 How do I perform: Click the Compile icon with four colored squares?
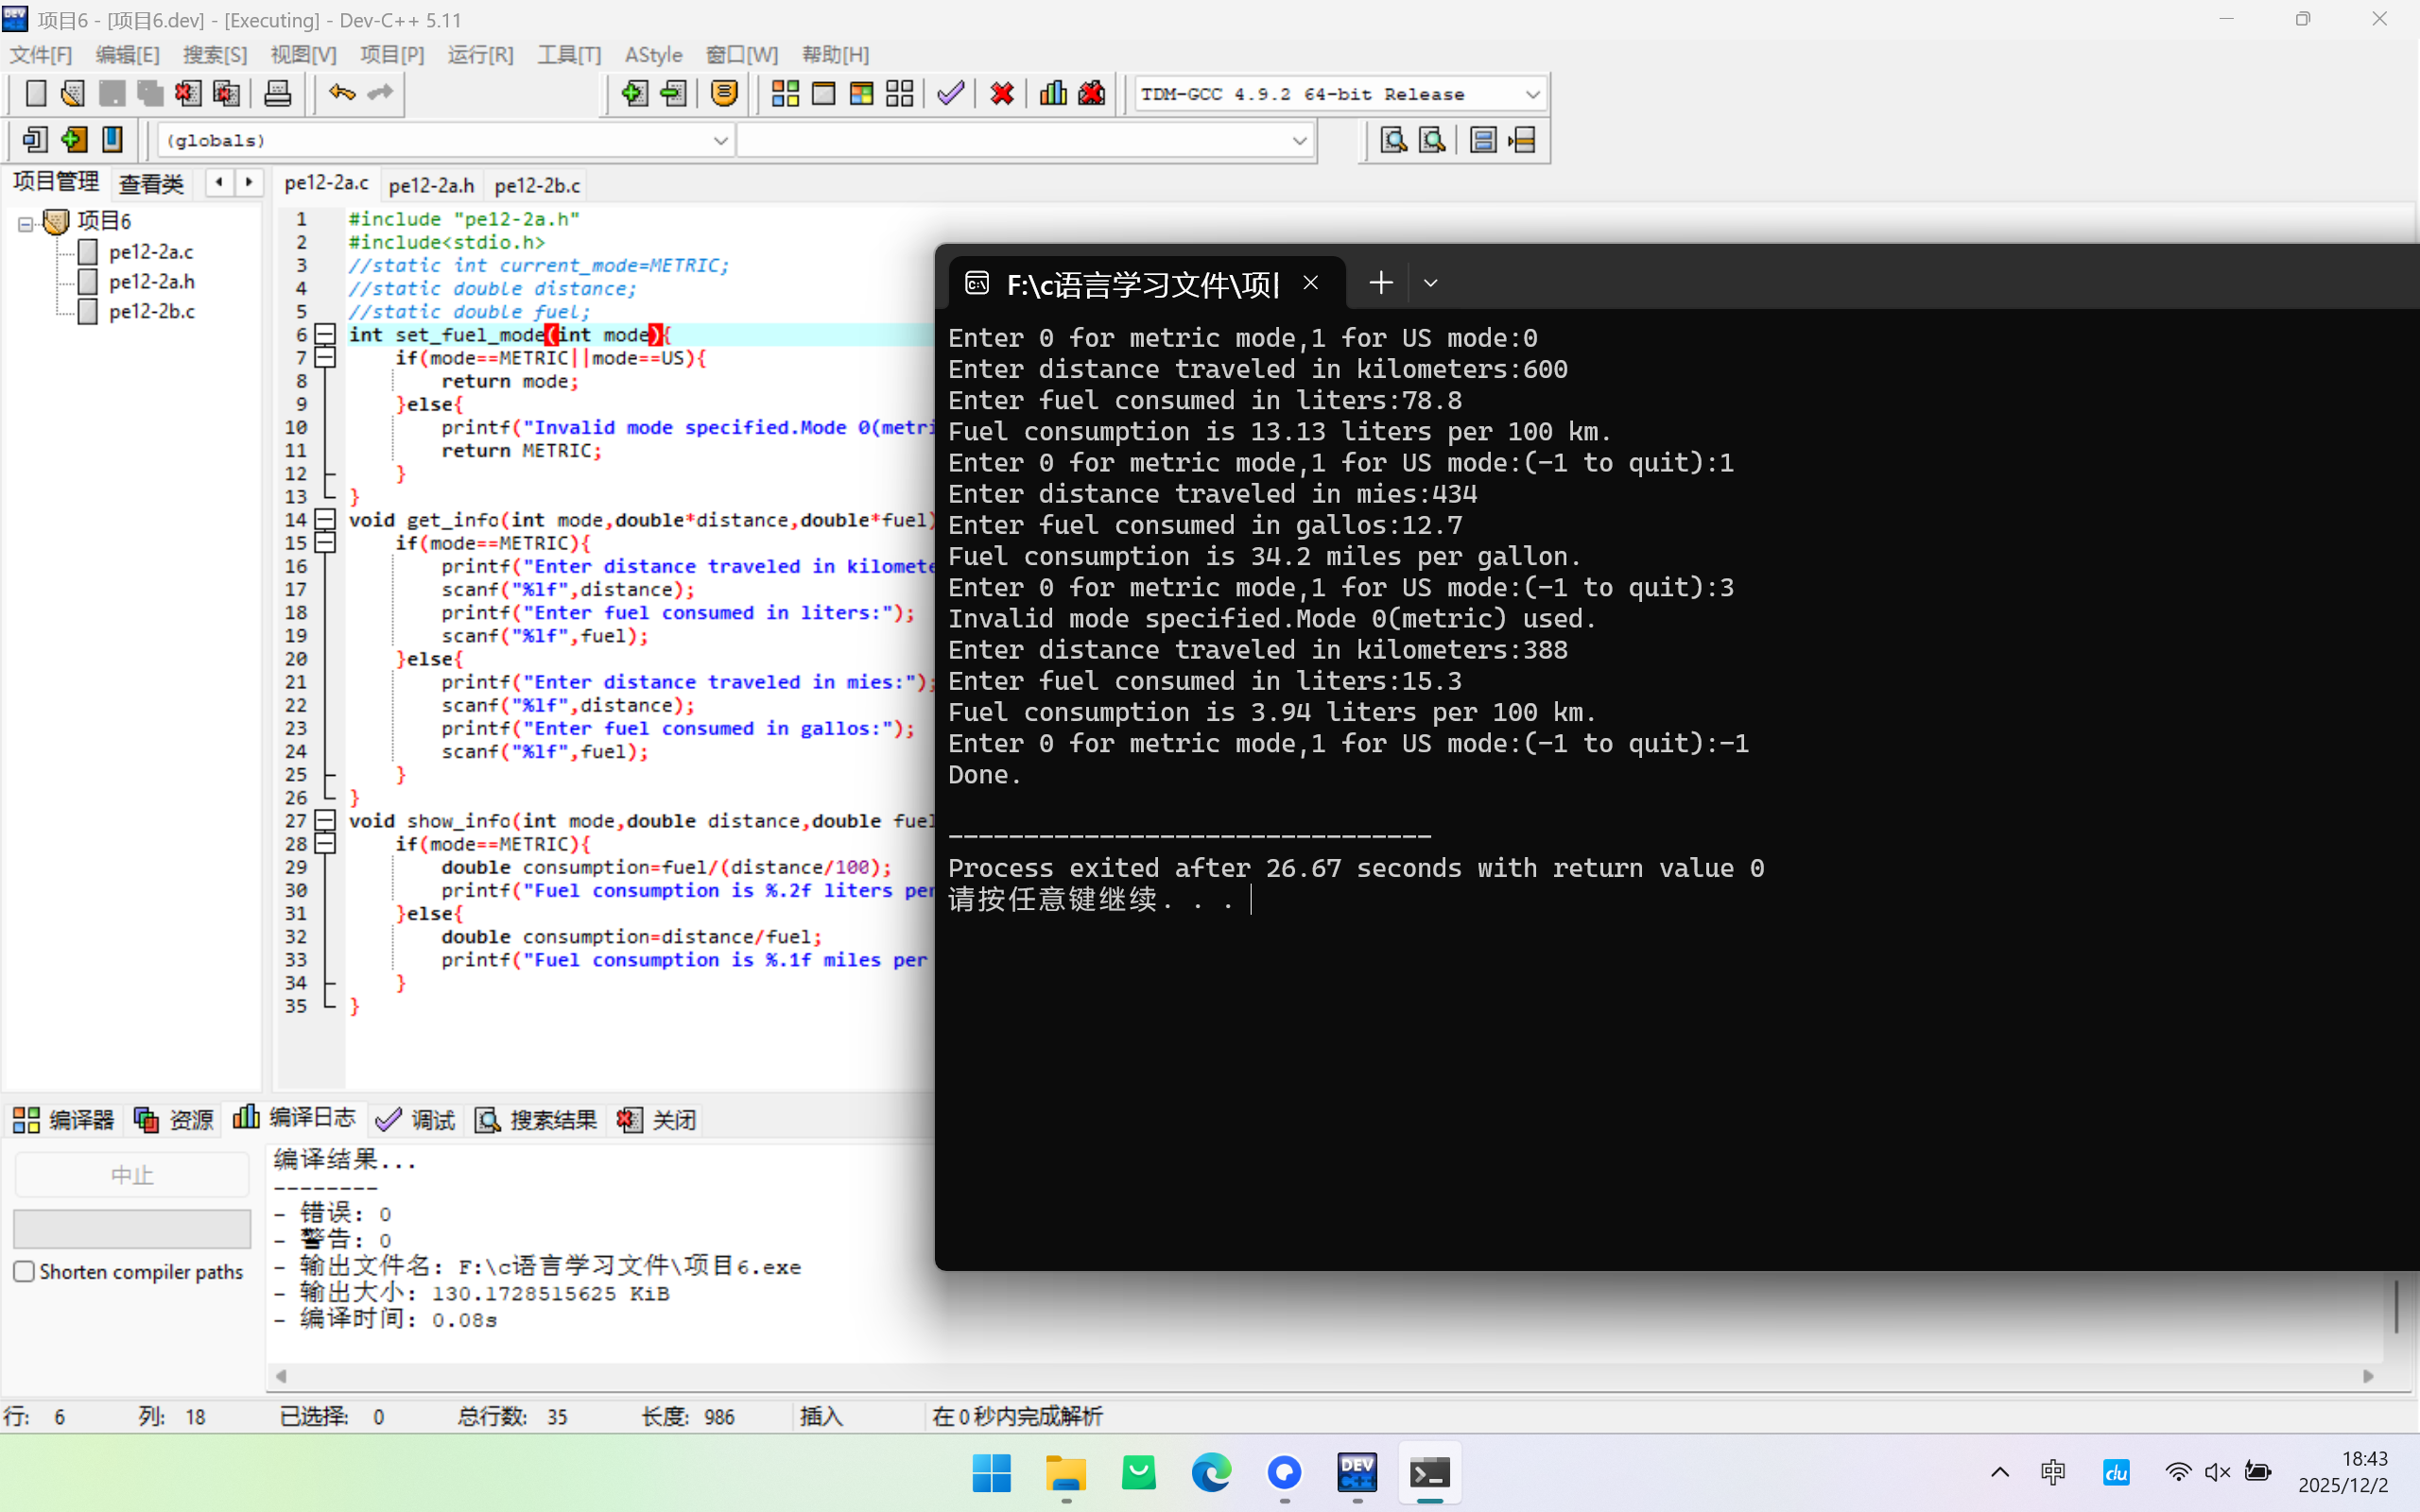(x=785, y=94)
